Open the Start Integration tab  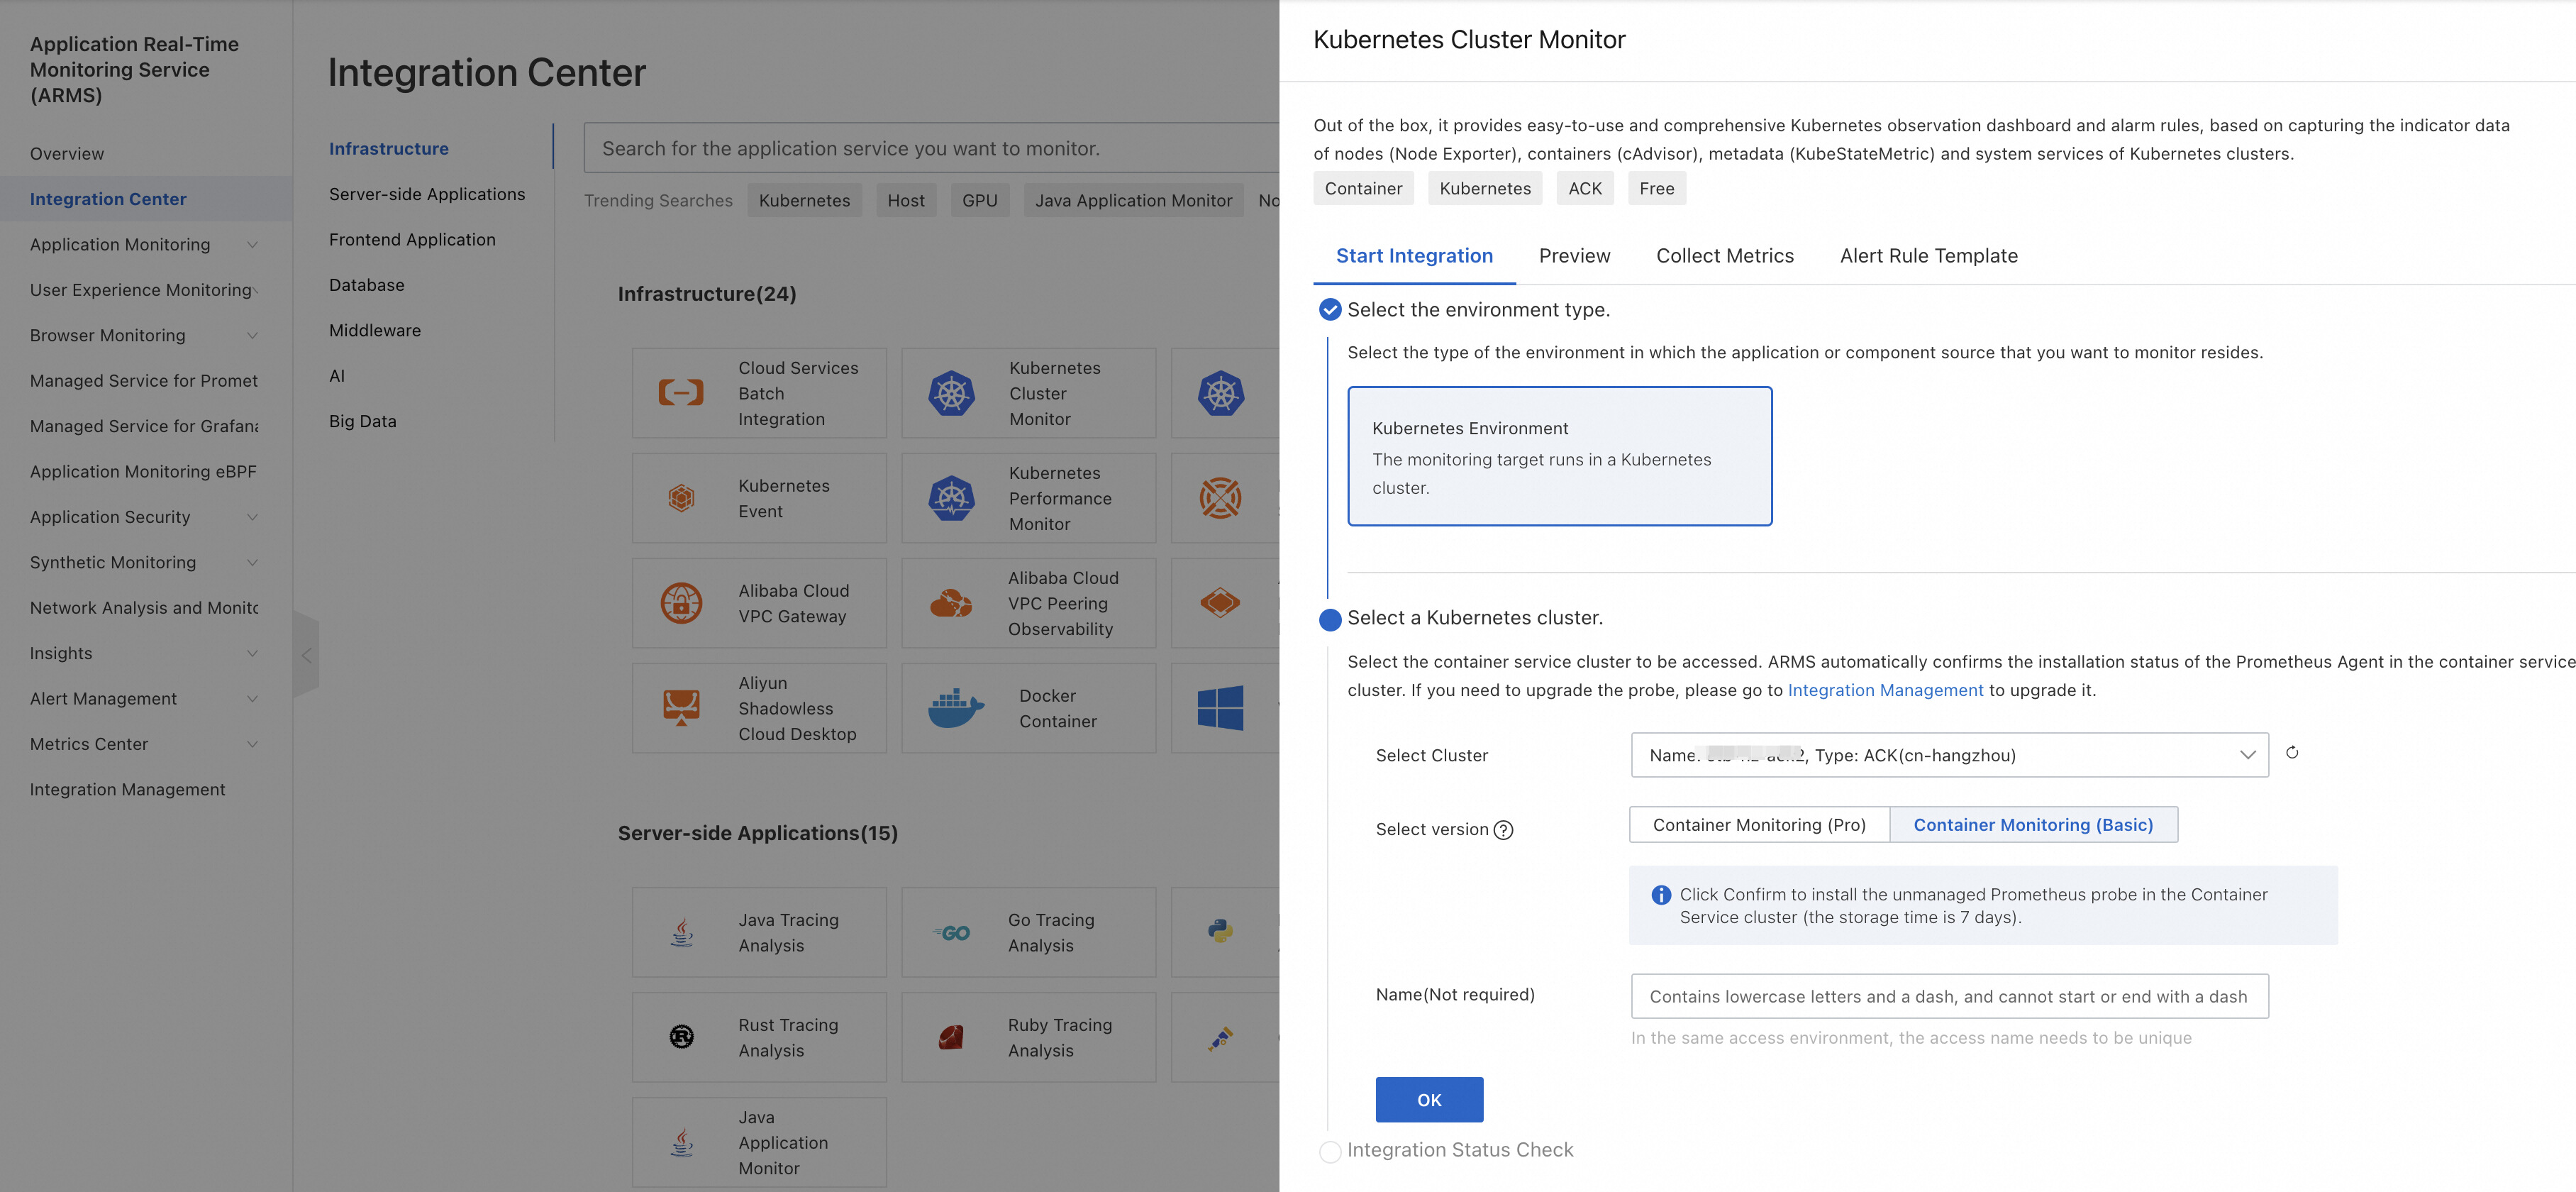click(x=1414, y=256)
